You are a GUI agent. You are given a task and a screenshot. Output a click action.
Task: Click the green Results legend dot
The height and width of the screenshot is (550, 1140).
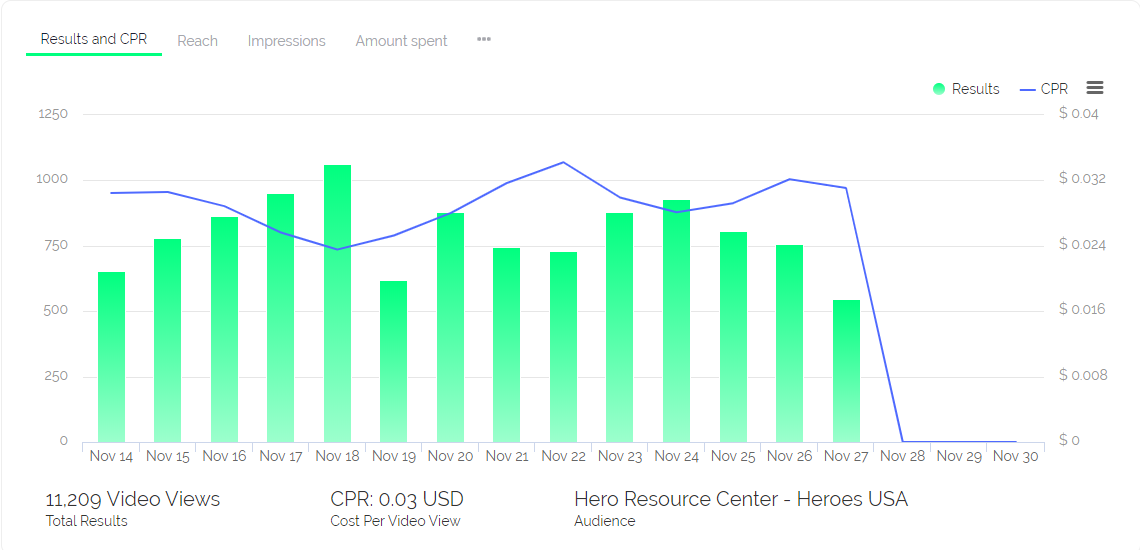(x=939, y=89)
